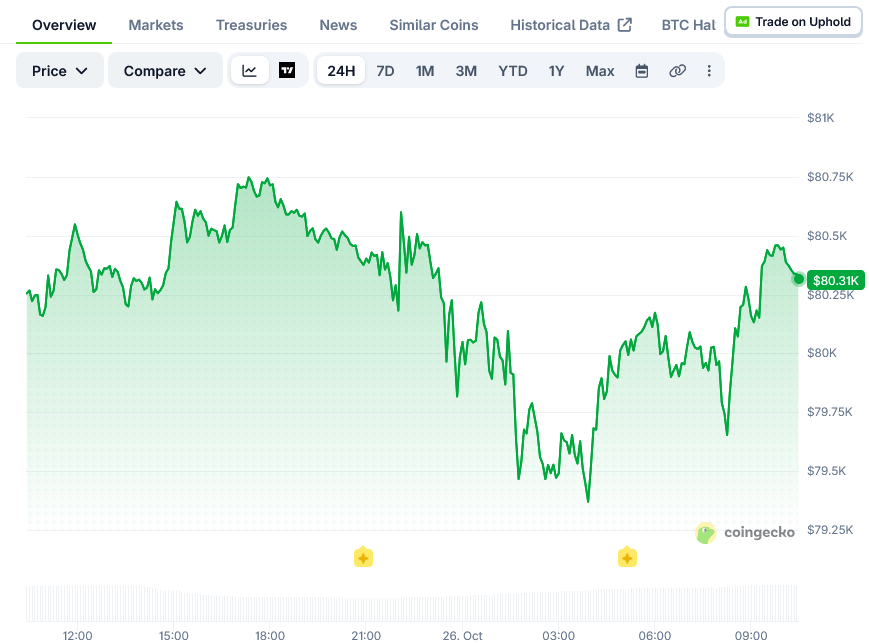Viewport: 869px width, 643px height.
Task: Open the partially visible BTC Hal tab
Action: click(688, 25)
